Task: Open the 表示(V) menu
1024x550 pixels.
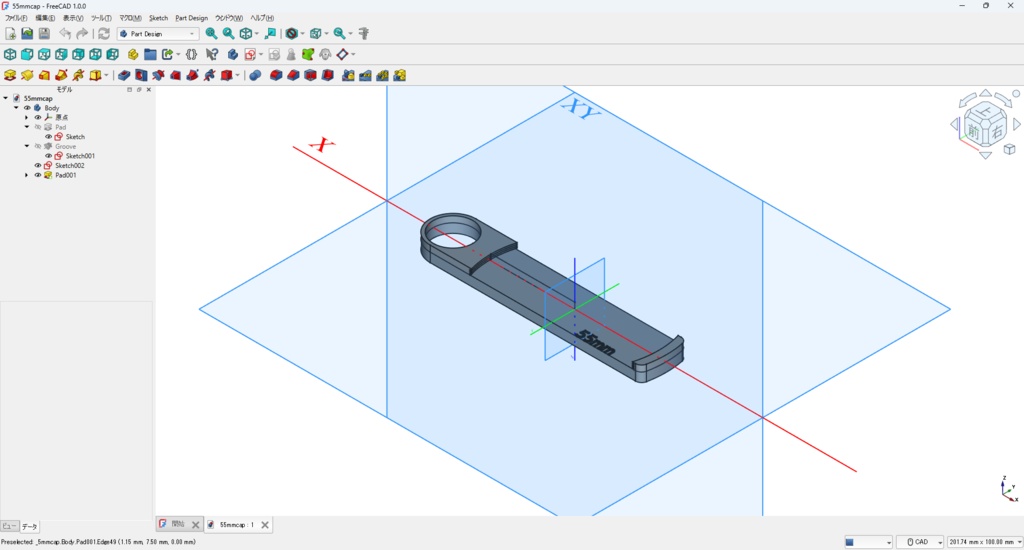Action: pyautogui.click(x=73, y=18)
